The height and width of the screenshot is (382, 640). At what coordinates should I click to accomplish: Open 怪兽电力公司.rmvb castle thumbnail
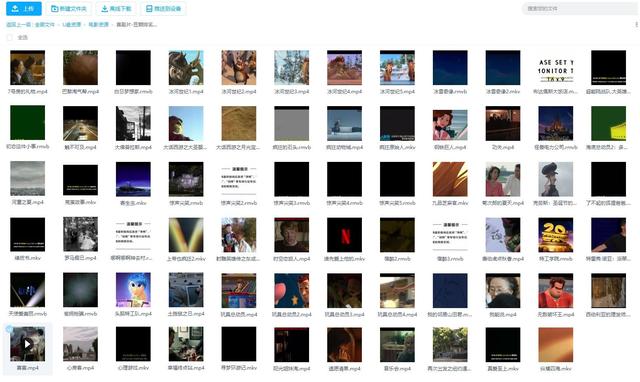pos(556,123)
